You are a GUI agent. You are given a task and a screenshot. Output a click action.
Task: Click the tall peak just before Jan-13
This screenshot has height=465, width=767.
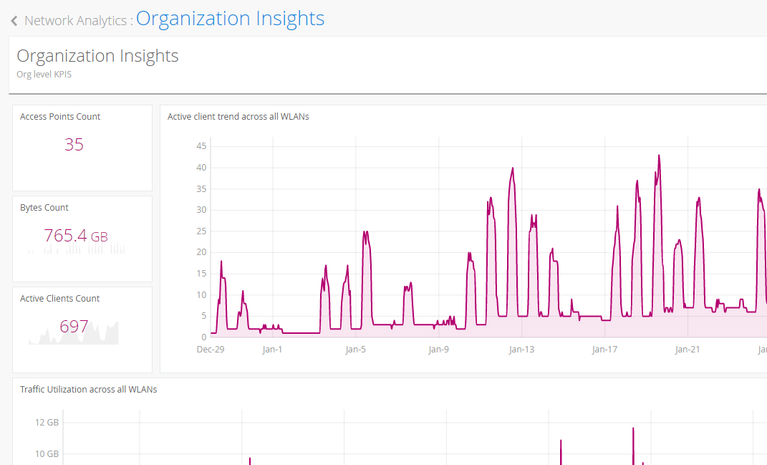click(512, 170)
